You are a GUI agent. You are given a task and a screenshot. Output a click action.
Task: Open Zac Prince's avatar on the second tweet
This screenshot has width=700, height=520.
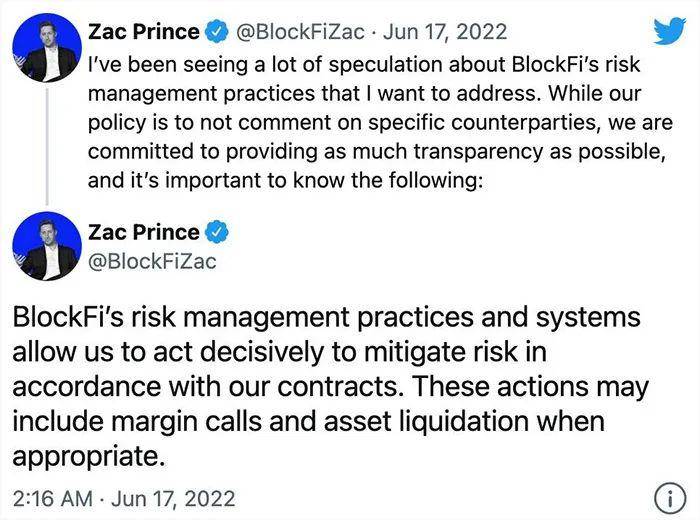(x=47, y=246)
